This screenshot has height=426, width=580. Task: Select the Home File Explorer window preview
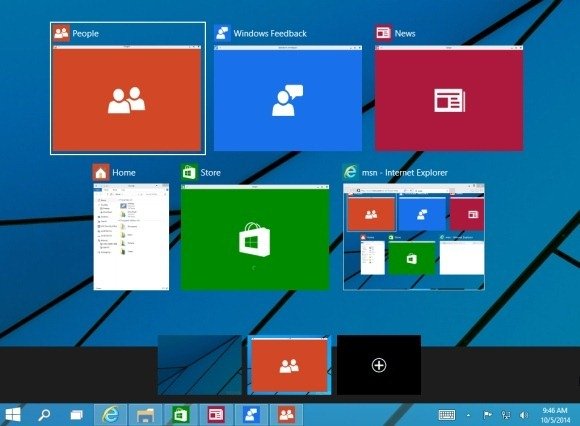[131, 237]
